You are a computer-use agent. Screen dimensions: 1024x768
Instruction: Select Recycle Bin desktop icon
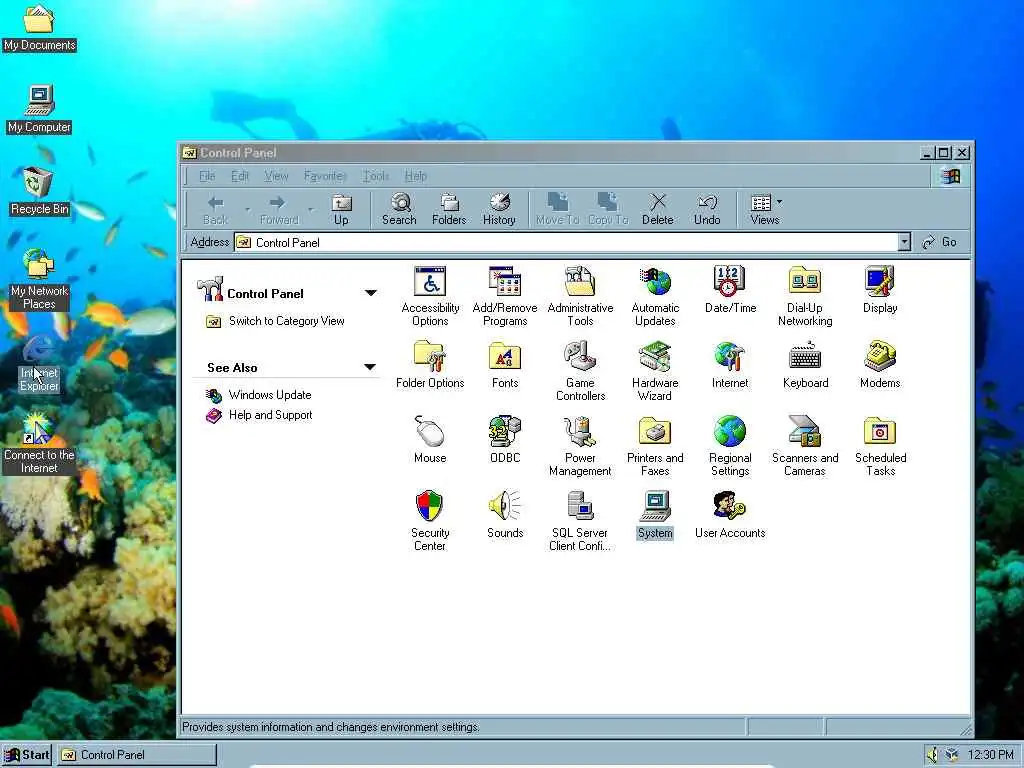click(x=39, y=192)
